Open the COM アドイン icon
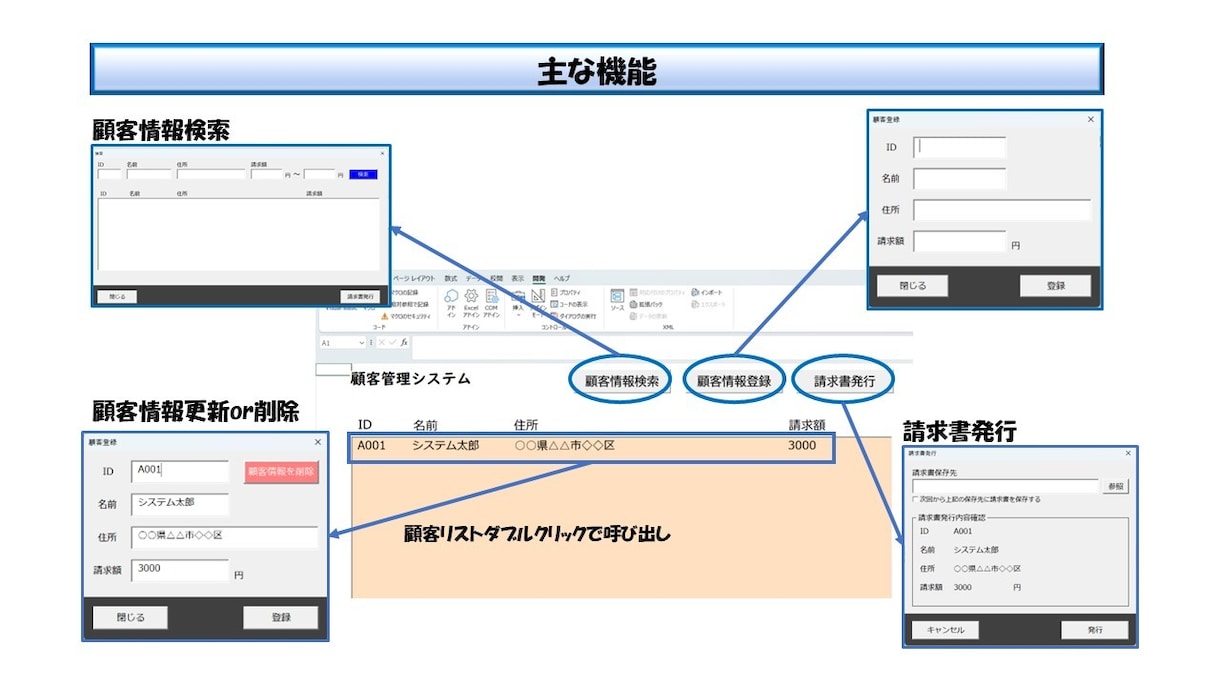The height and width of the screenshot is (686, 1220). coord(491,303)
